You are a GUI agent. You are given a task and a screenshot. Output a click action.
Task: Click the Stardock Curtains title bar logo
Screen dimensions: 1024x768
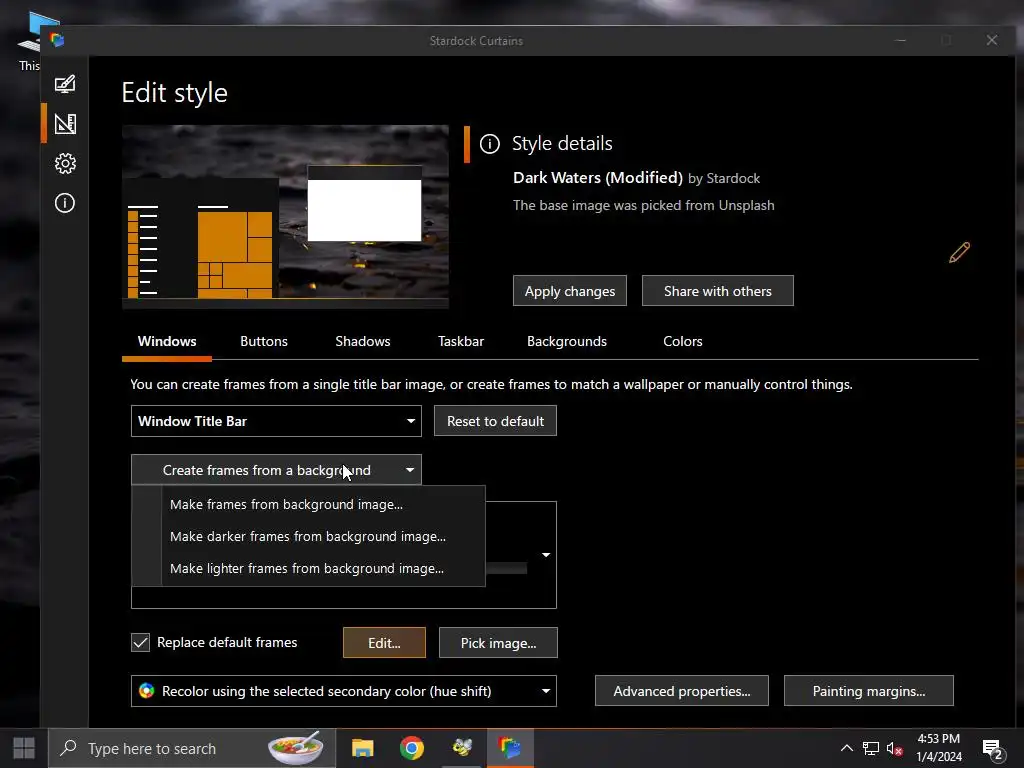tap(57, 40)
